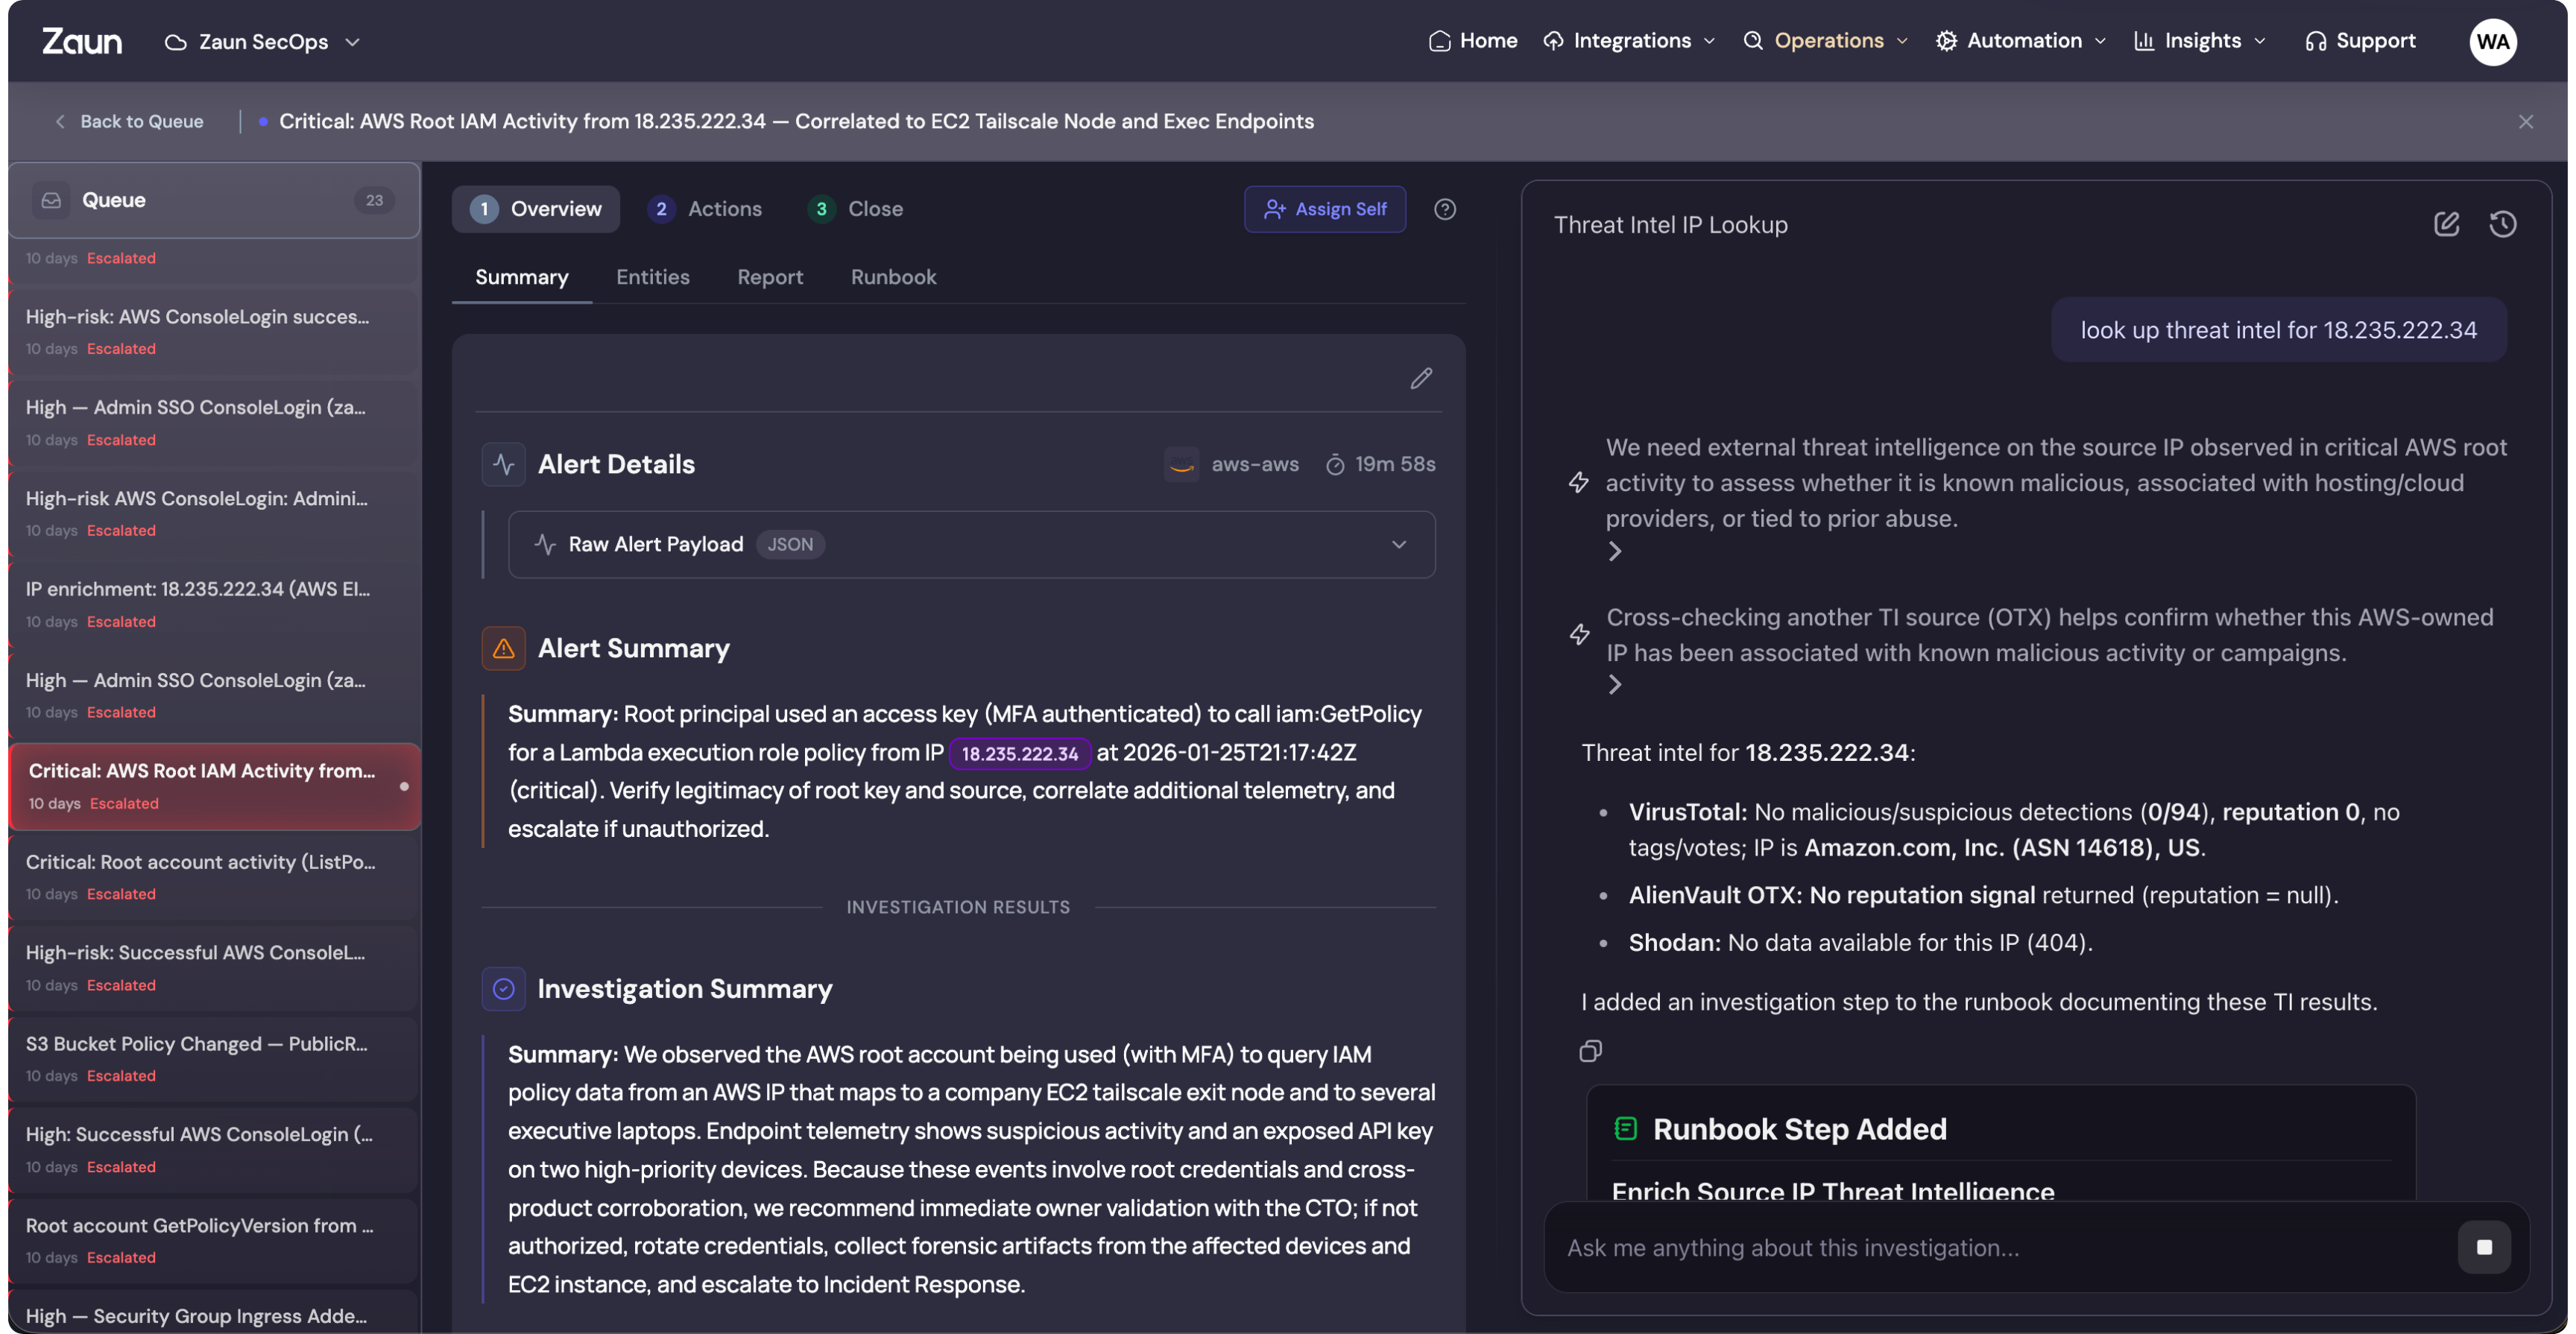Go to the Runbook tab
The width and height of the screenshot is (2576, 1334).
[893, 277]
